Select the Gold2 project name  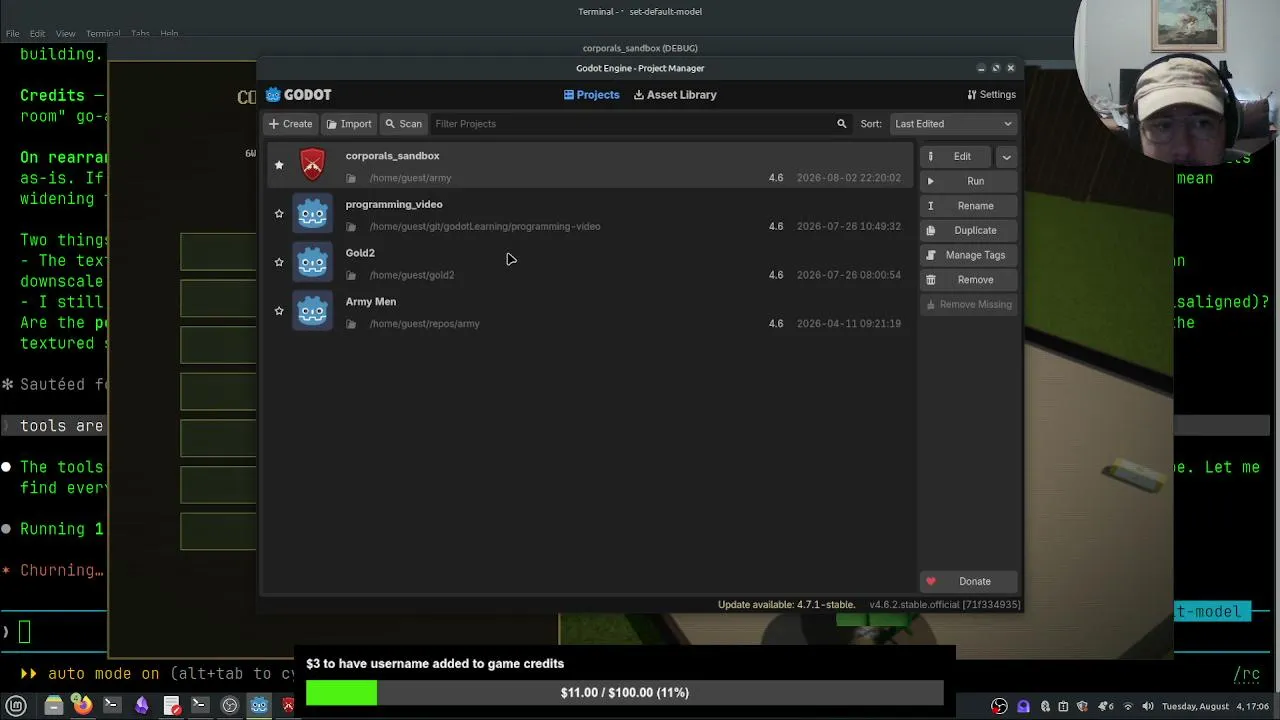(x=360, y=253)
